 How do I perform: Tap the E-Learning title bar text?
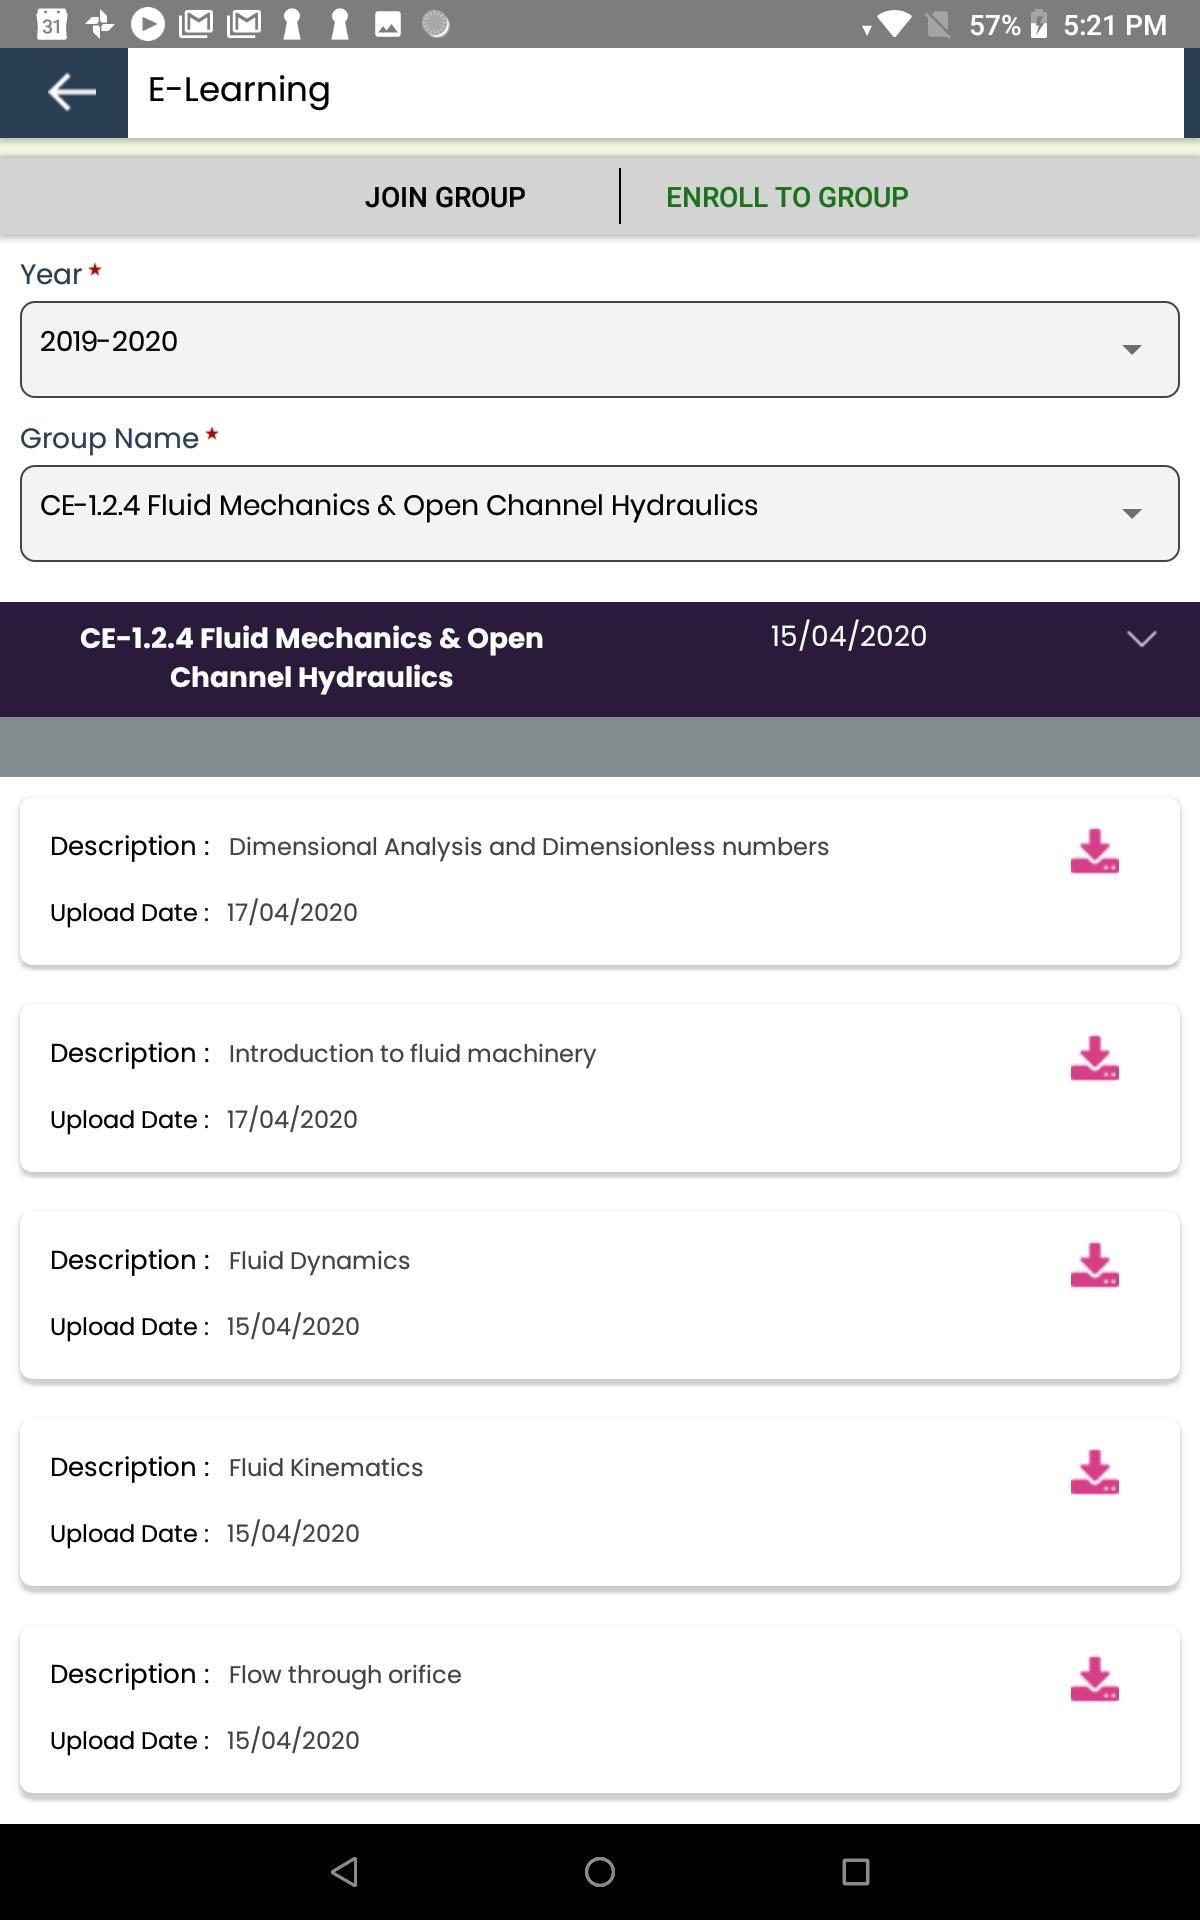pyautogui.click(x=239, y=90)
